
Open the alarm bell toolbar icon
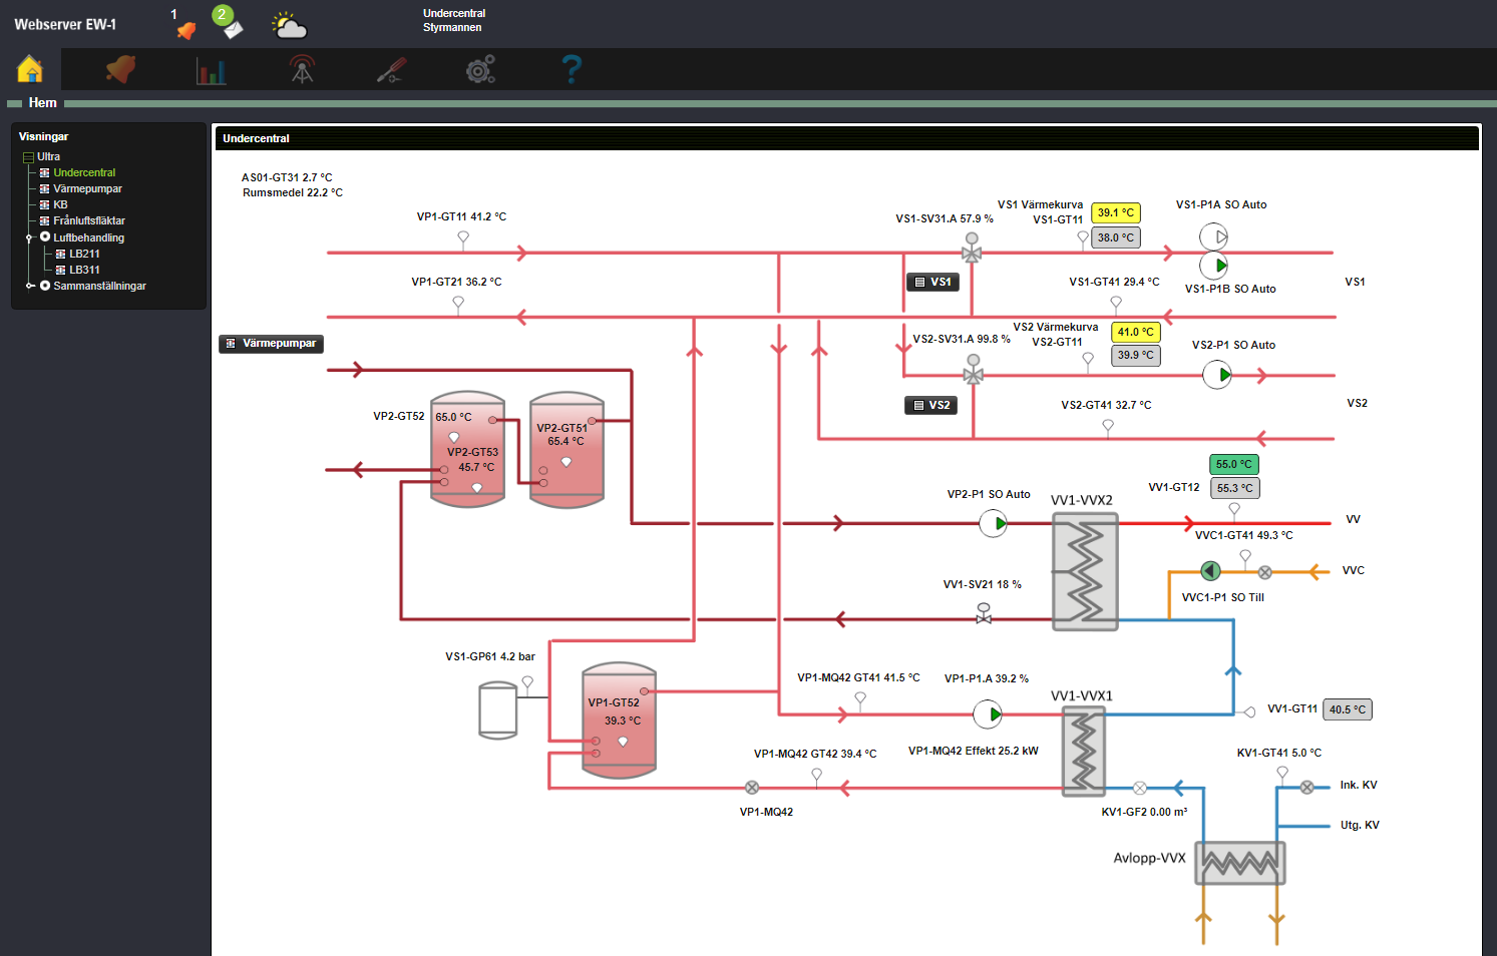pyautogui.click(x=121, y=69)
